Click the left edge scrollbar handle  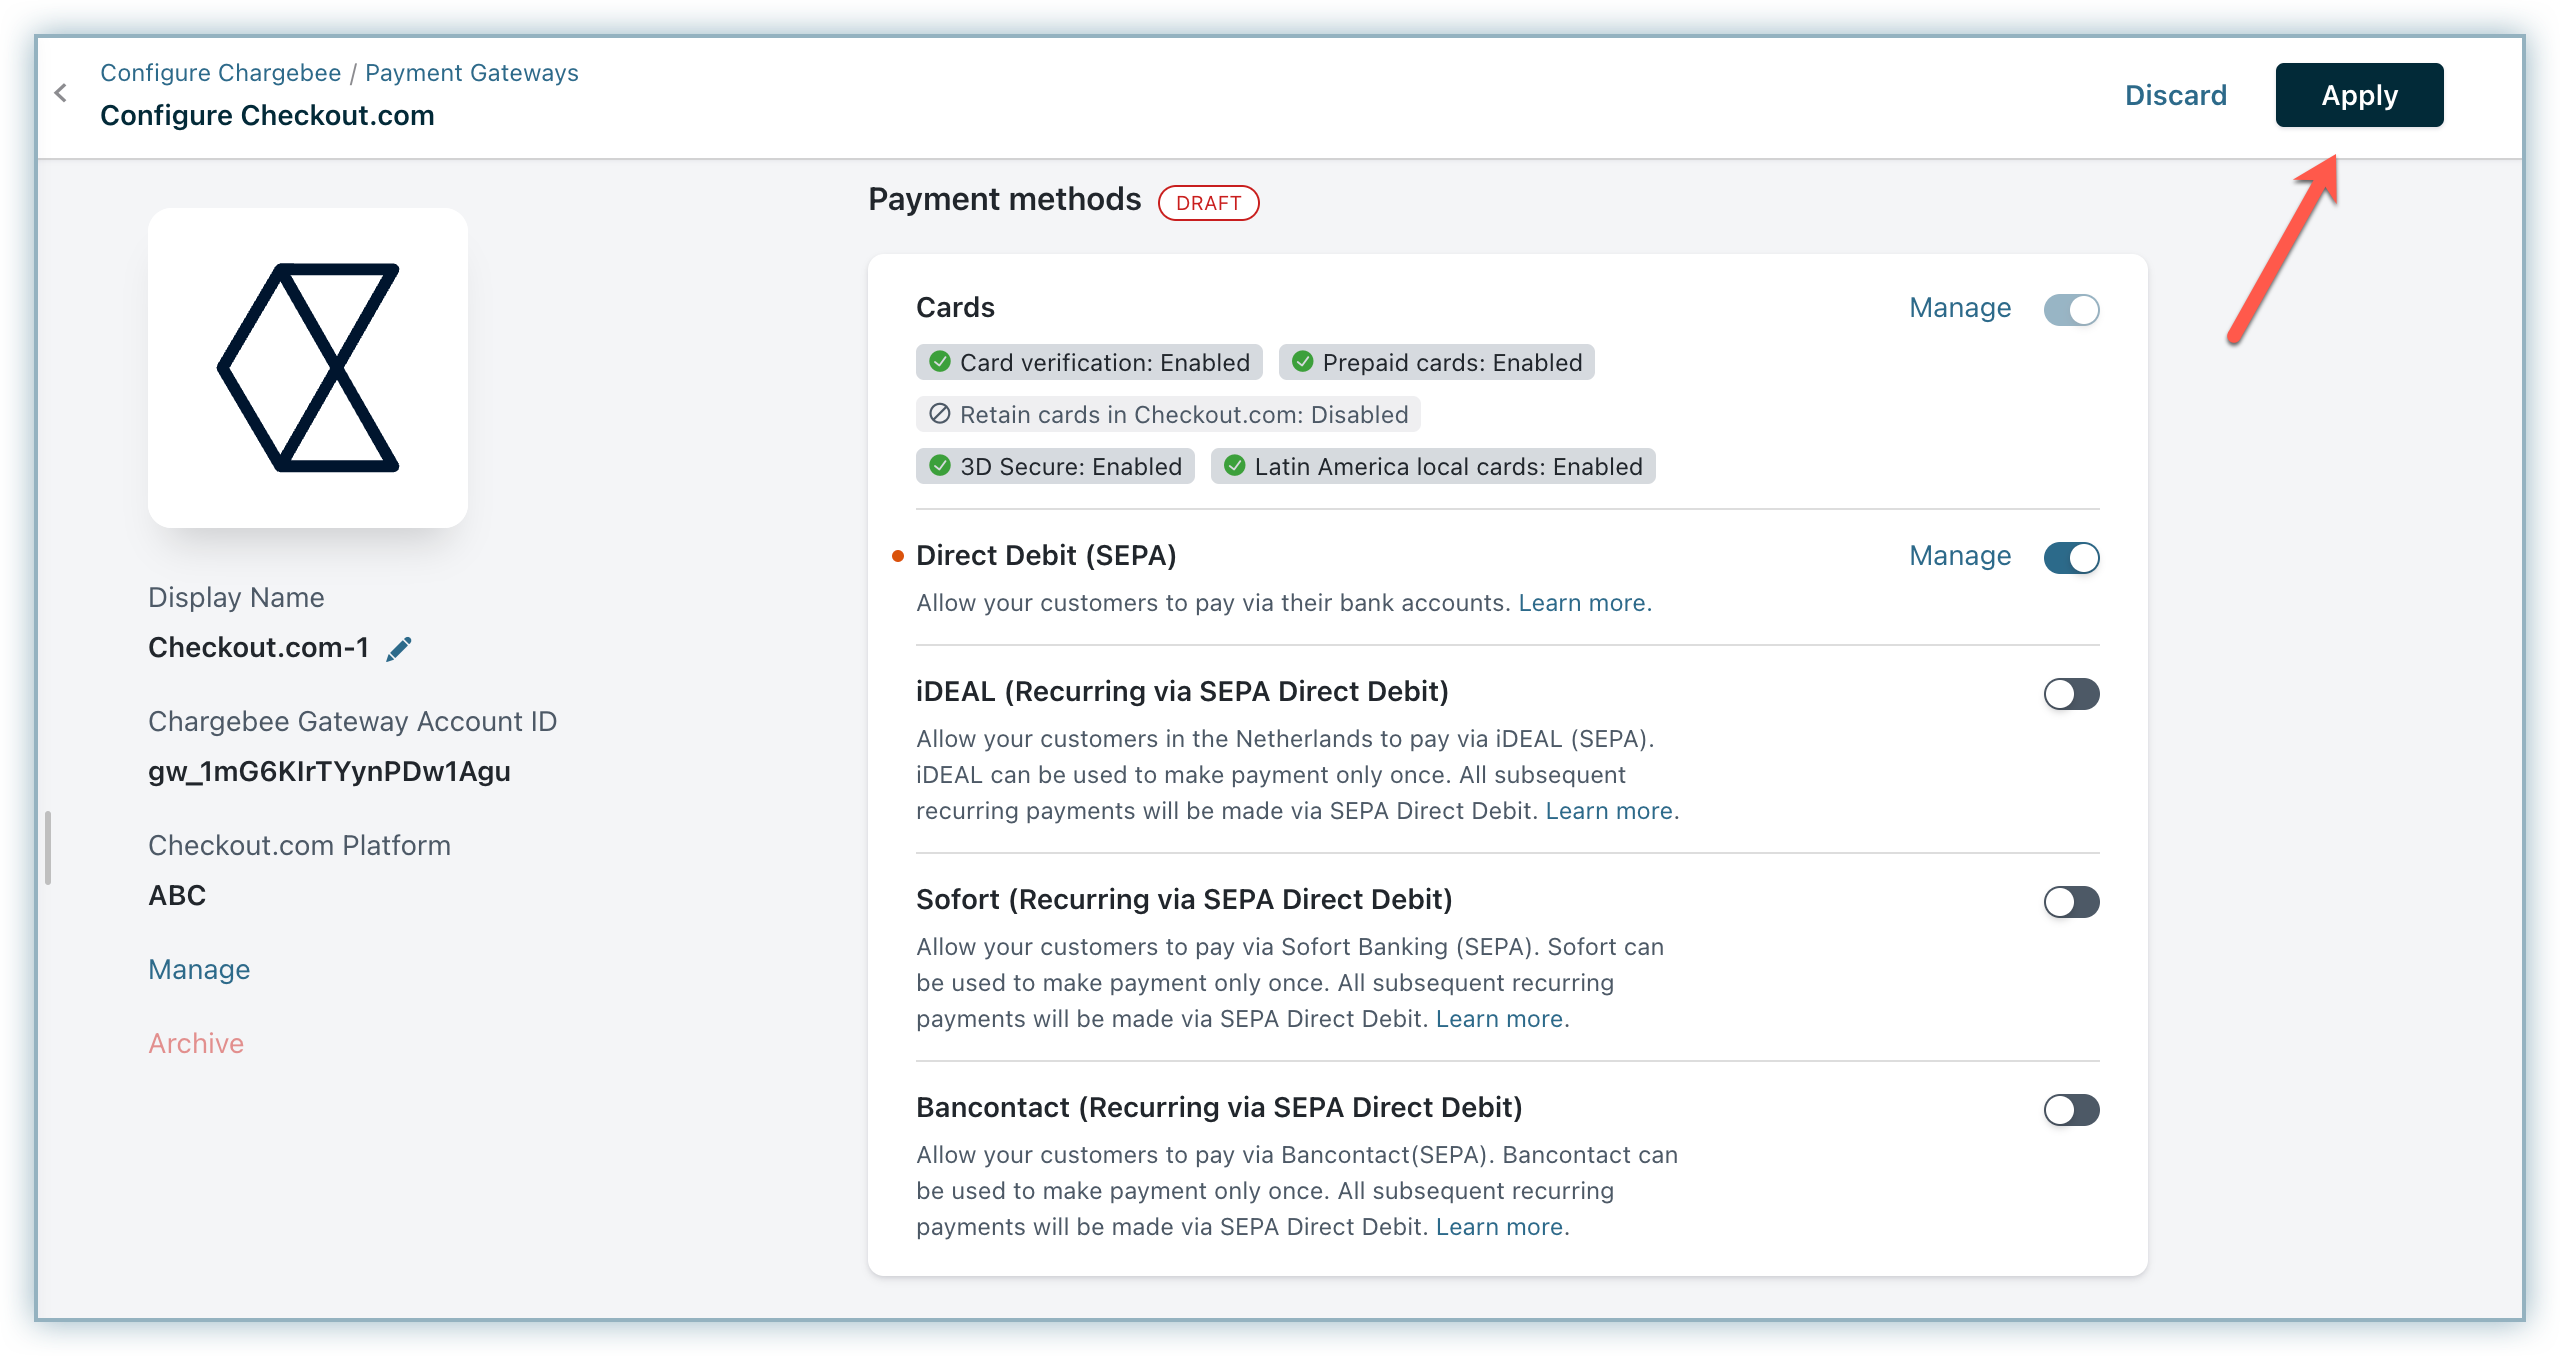[47, 848]
